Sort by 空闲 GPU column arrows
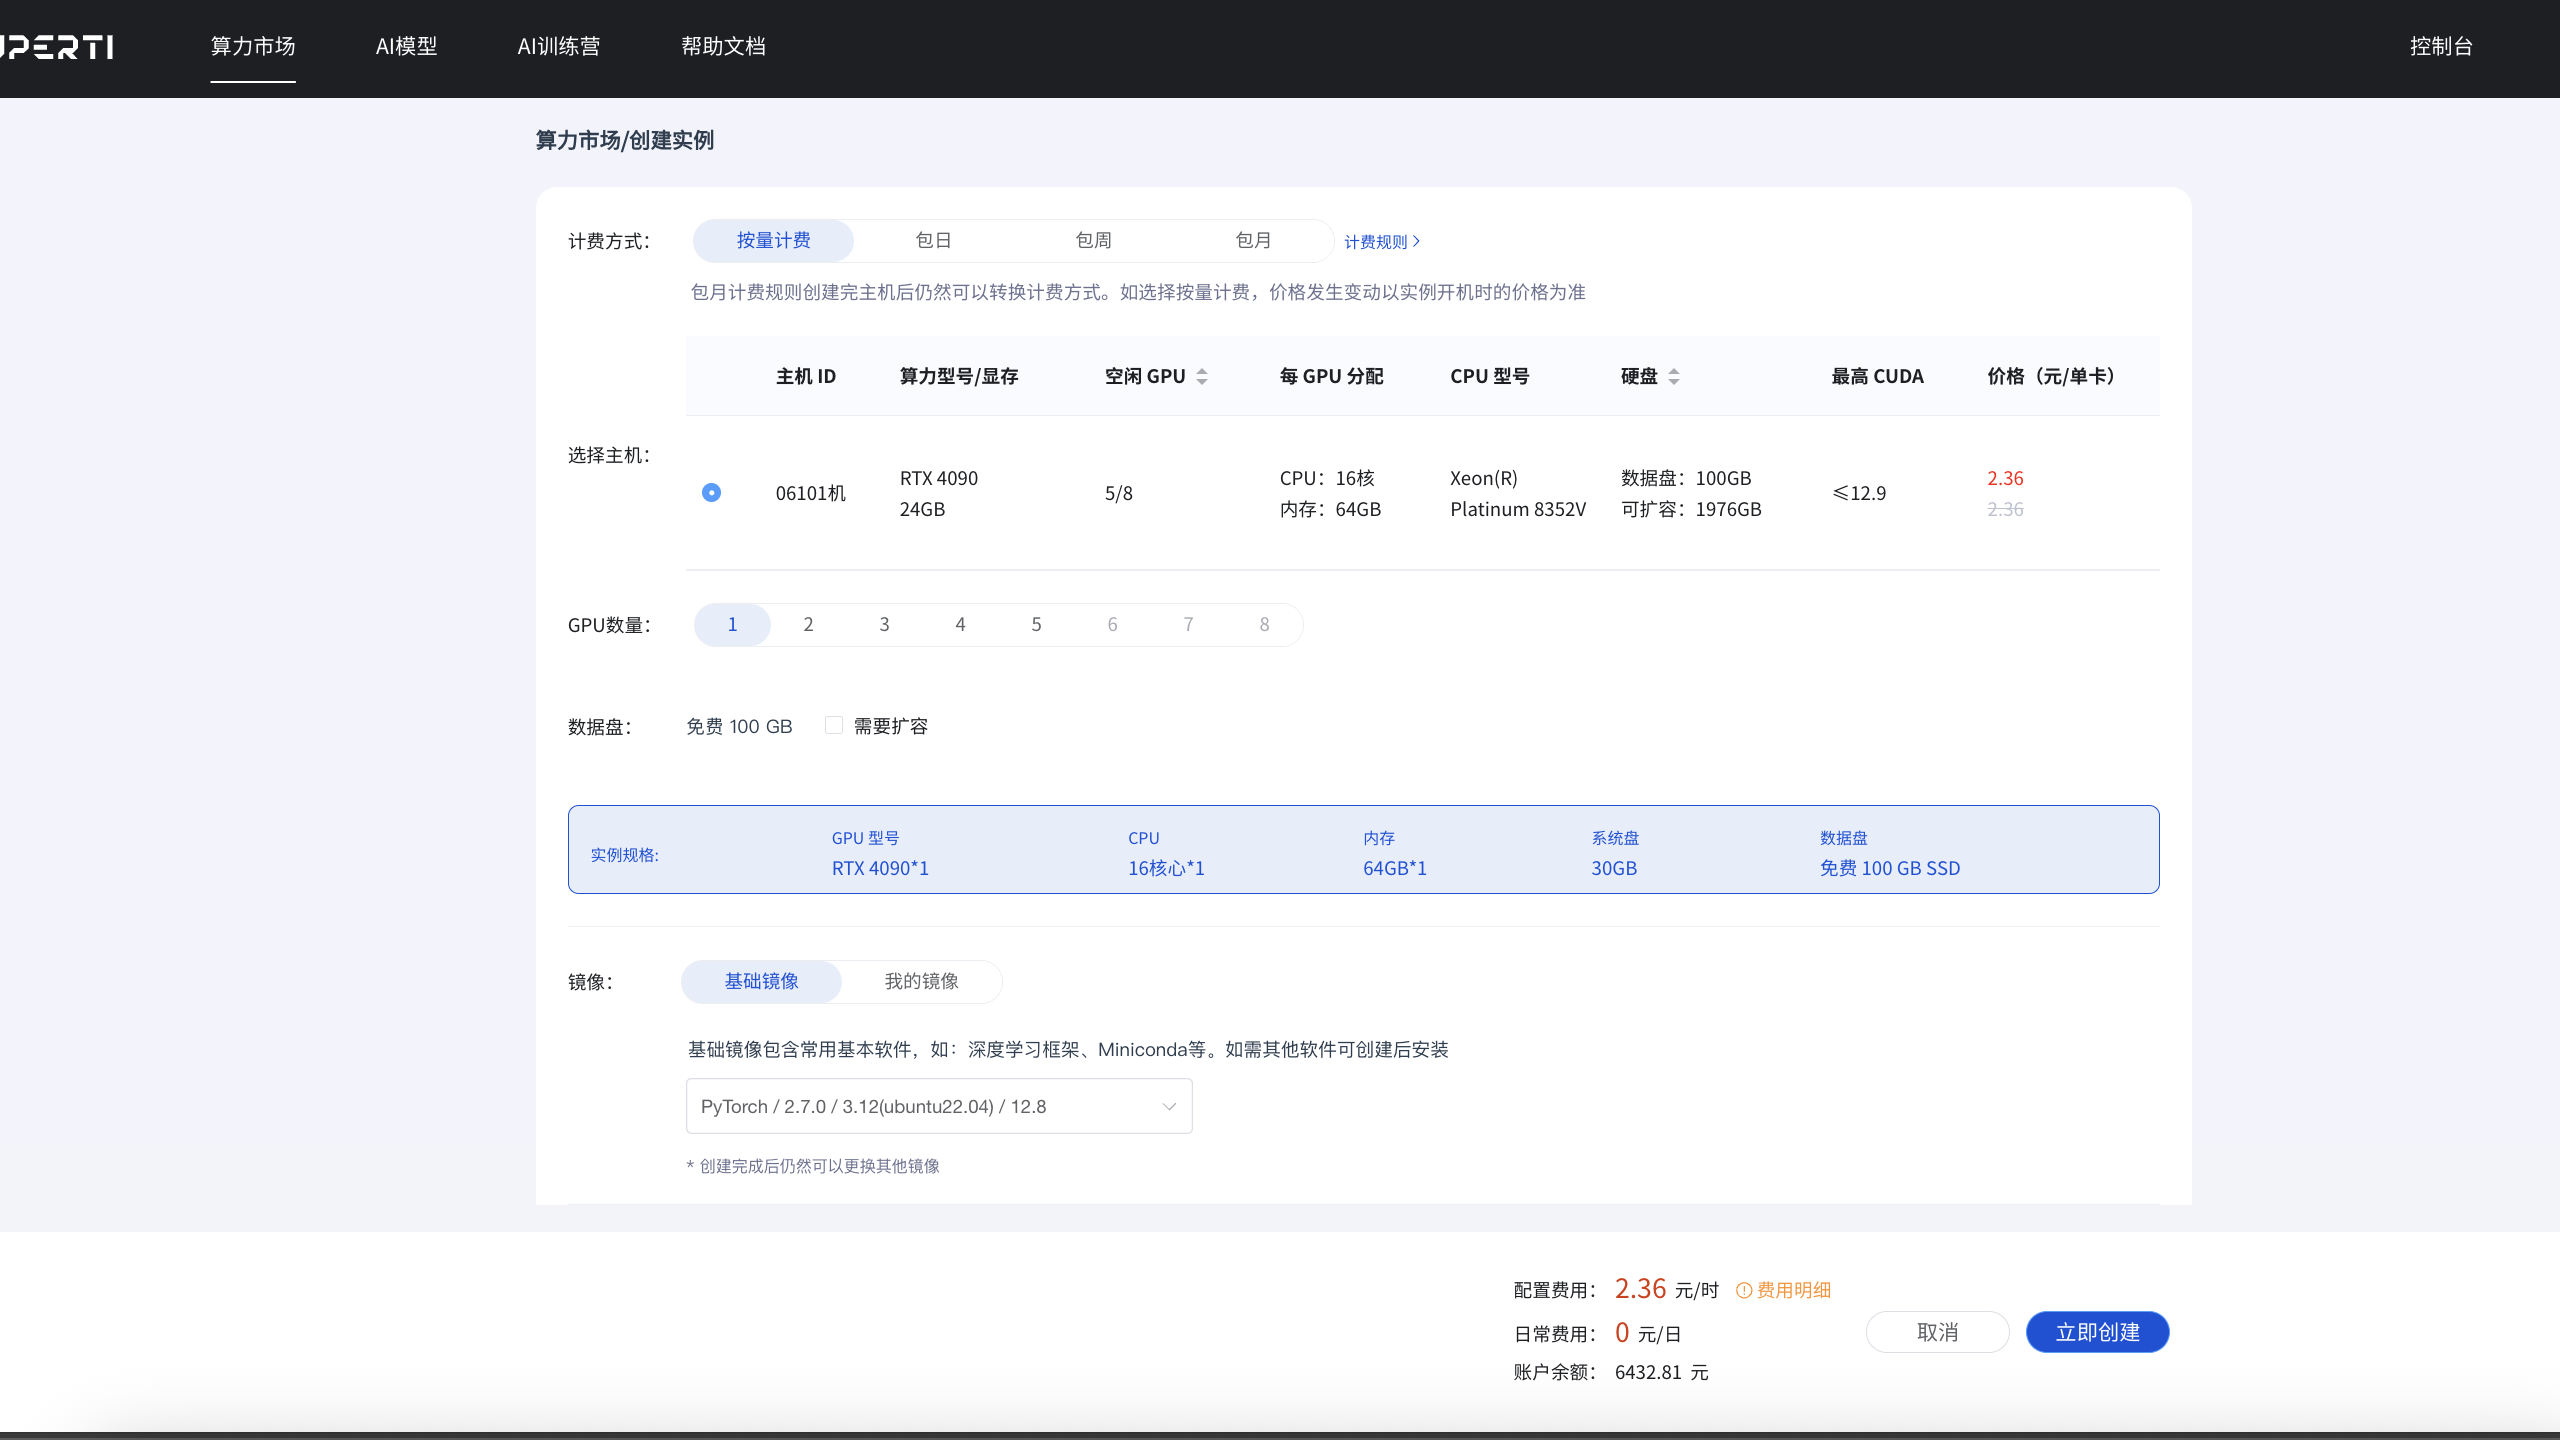This screenshot has width=2560, height=1440. click(1202, 377)
